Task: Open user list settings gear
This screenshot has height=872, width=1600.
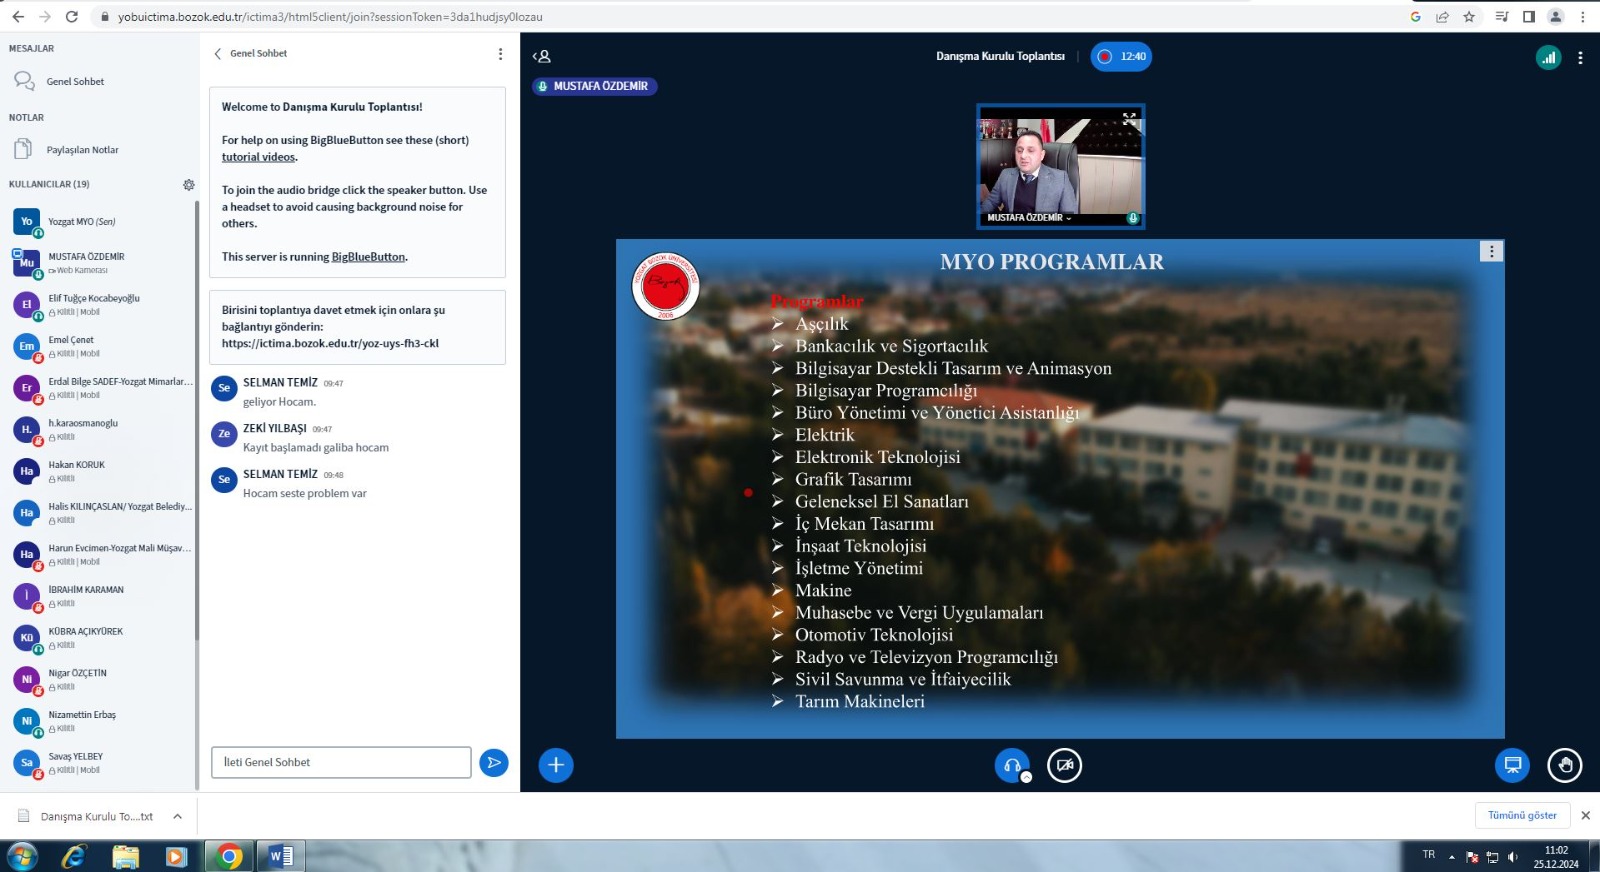Action: pos(189,185)
